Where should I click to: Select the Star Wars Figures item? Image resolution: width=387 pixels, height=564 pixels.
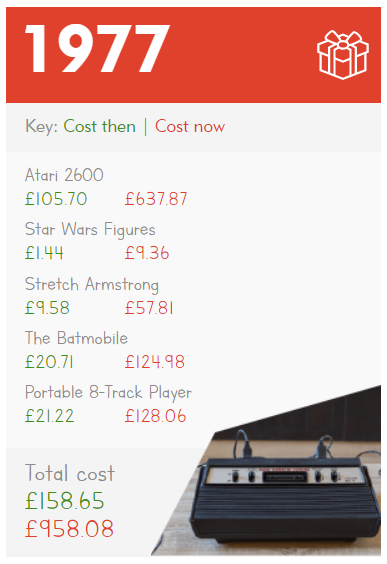coord(90,230)
